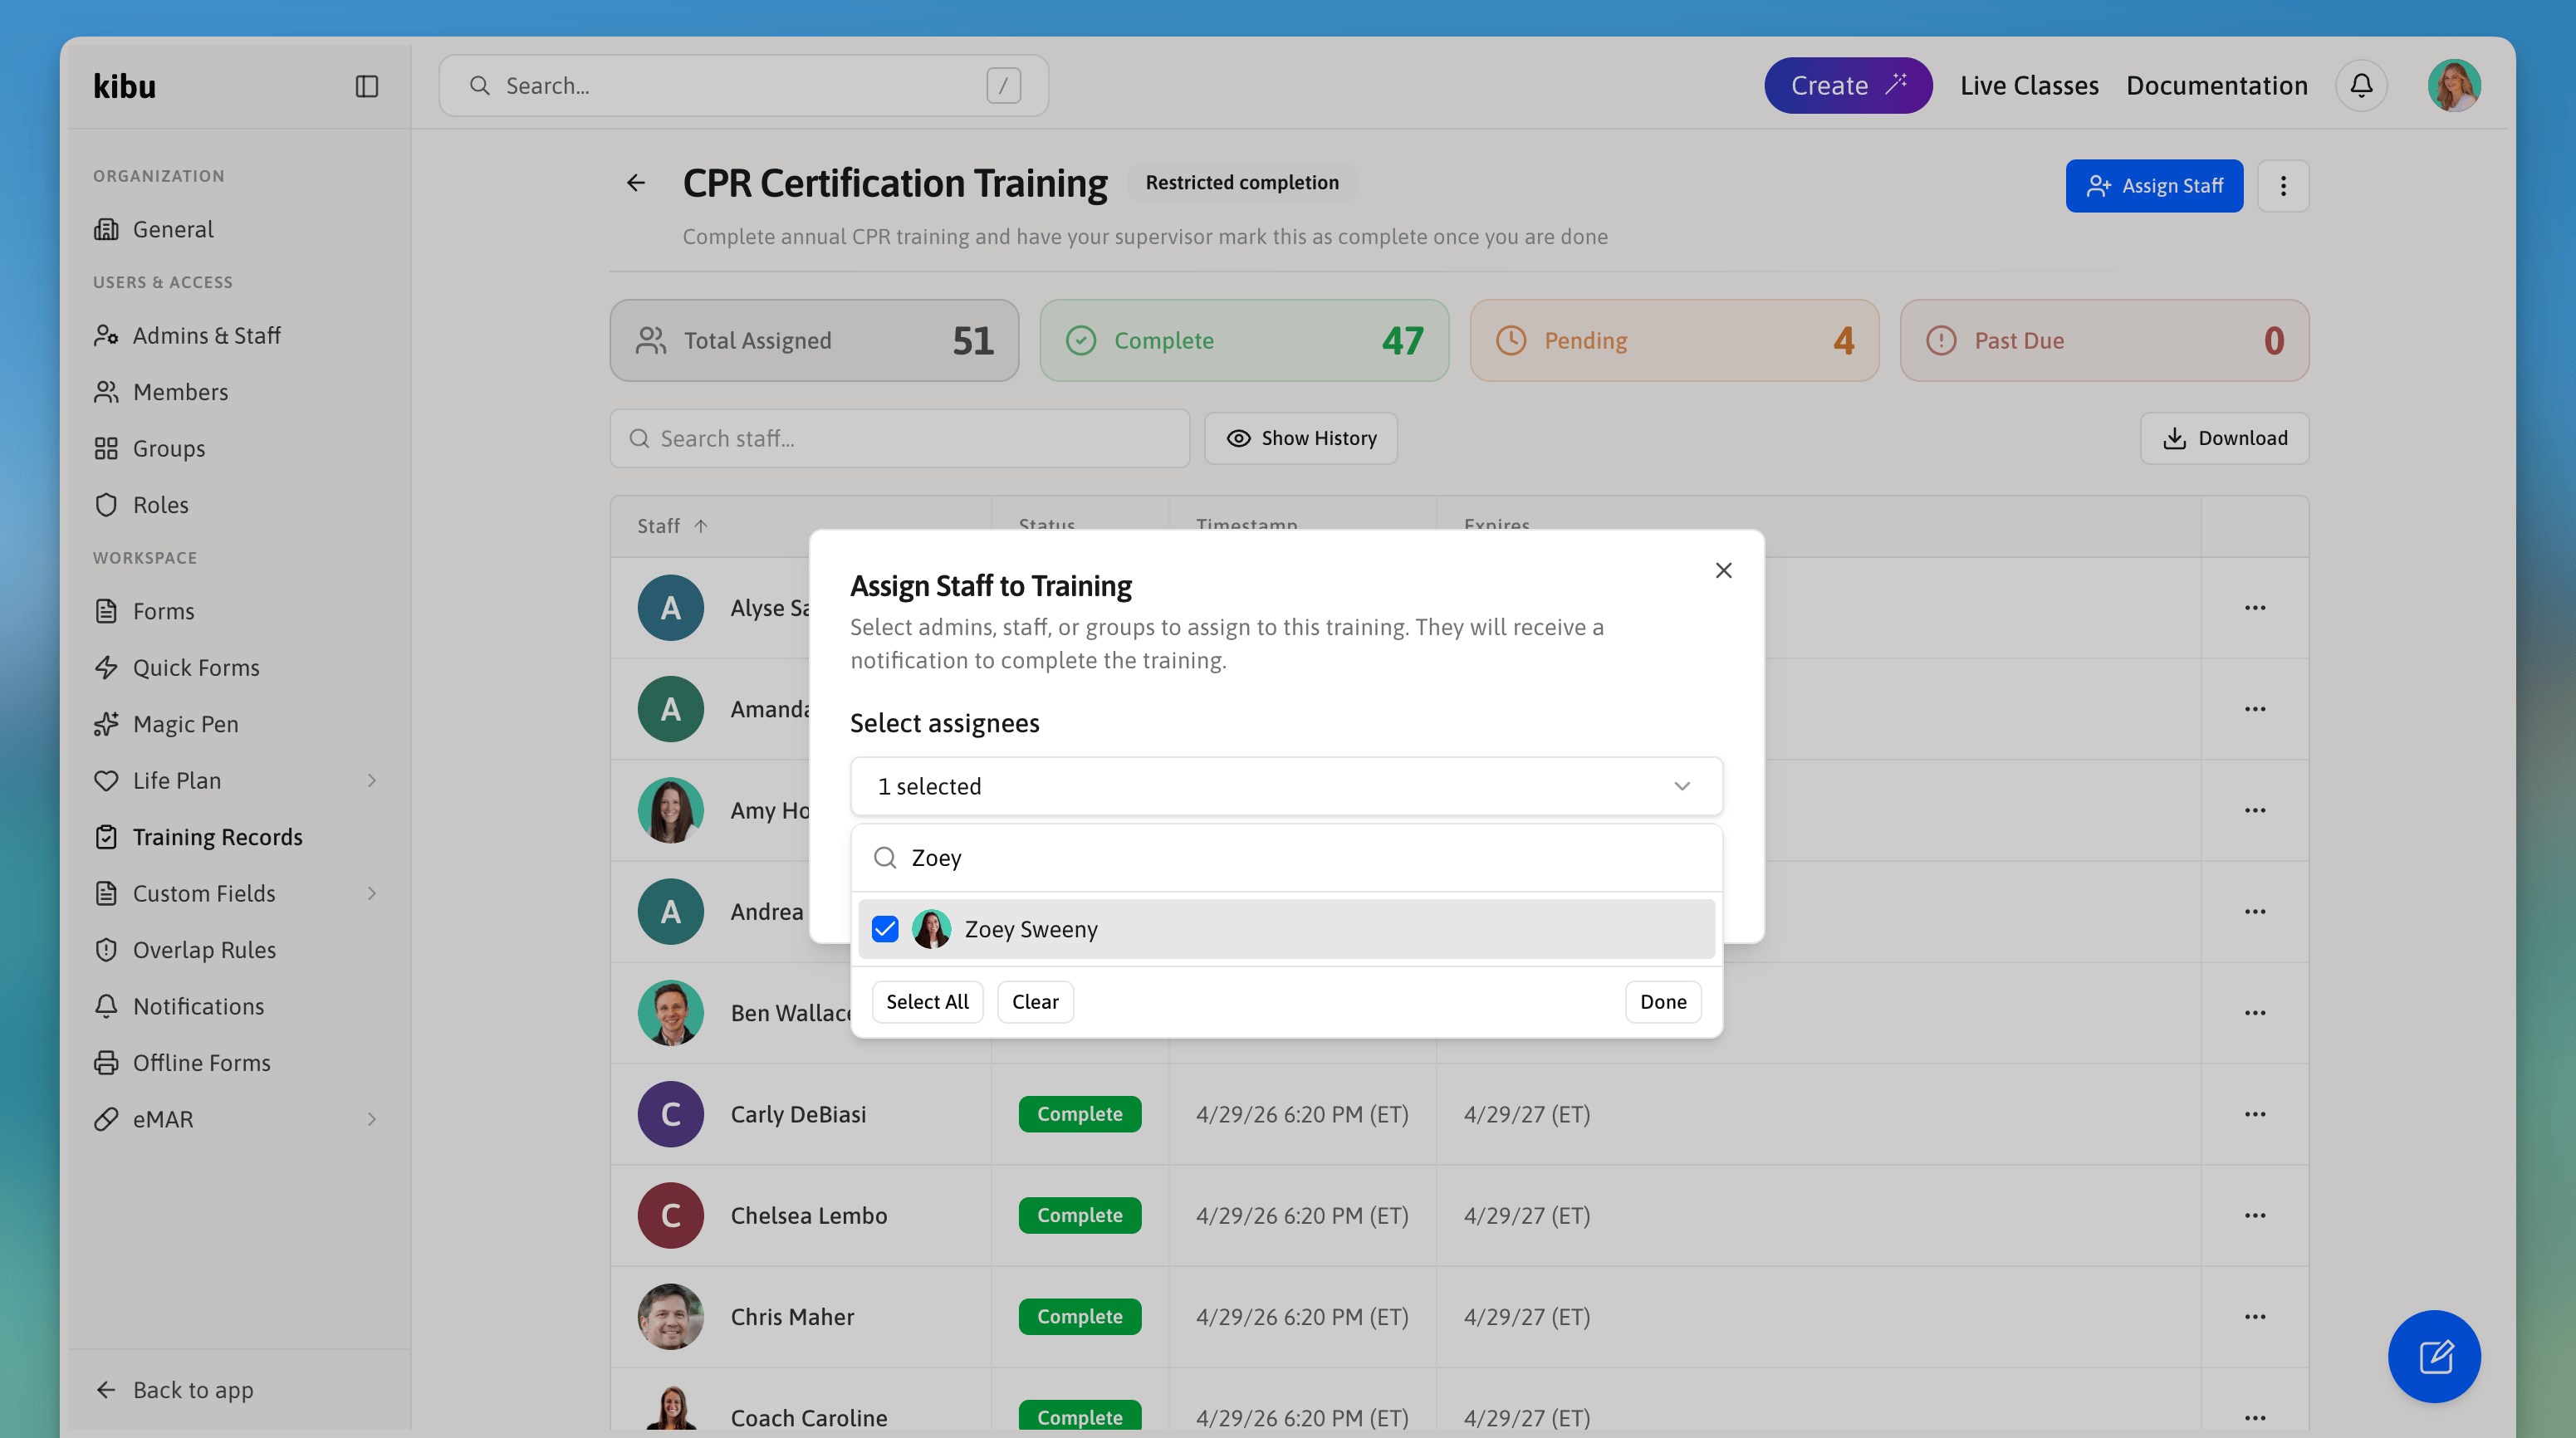Clear the selected assignees

[x=1035, y=1002]
